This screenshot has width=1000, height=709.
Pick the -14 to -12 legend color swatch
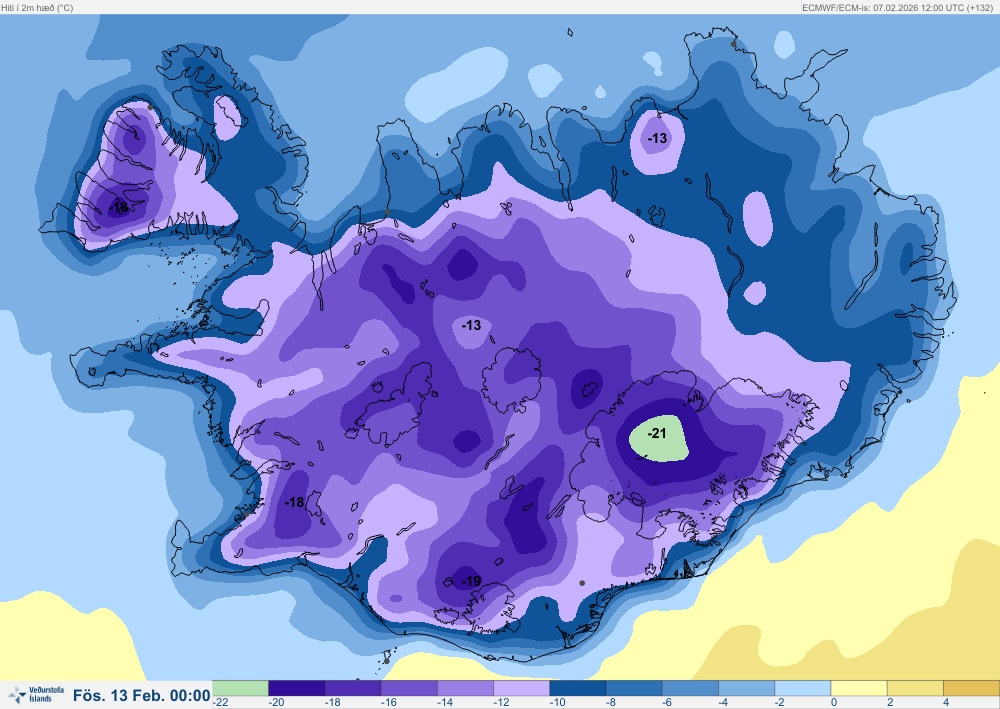click(466, 688)
